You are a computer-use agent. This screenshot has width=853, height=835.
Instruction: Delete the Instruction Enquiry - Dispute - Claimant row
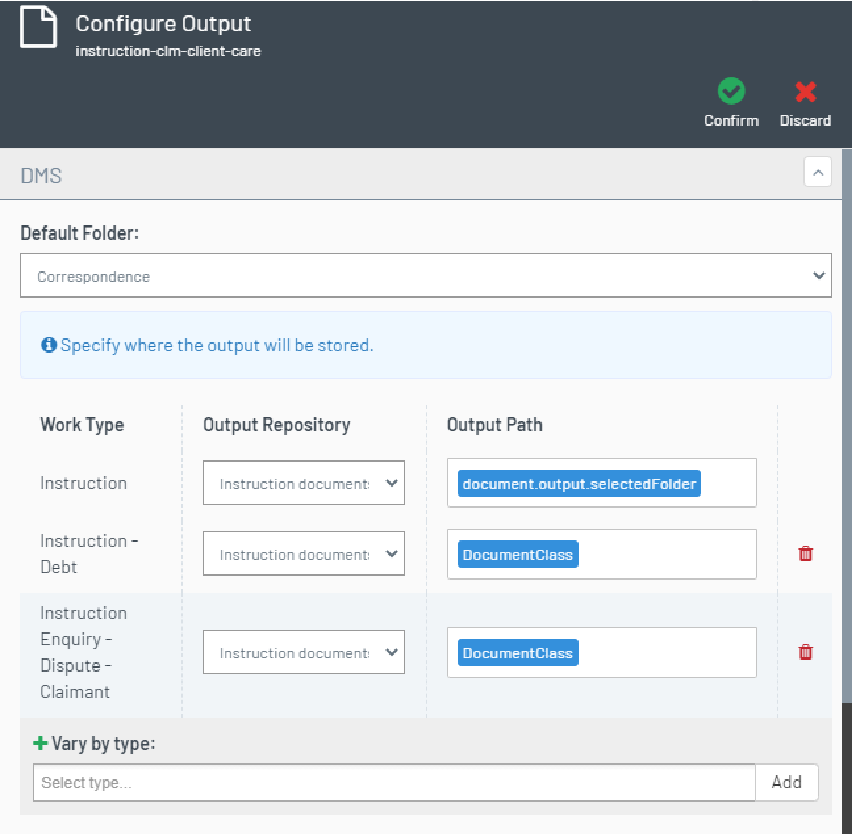pyautogui.click(x=805, y=652)
